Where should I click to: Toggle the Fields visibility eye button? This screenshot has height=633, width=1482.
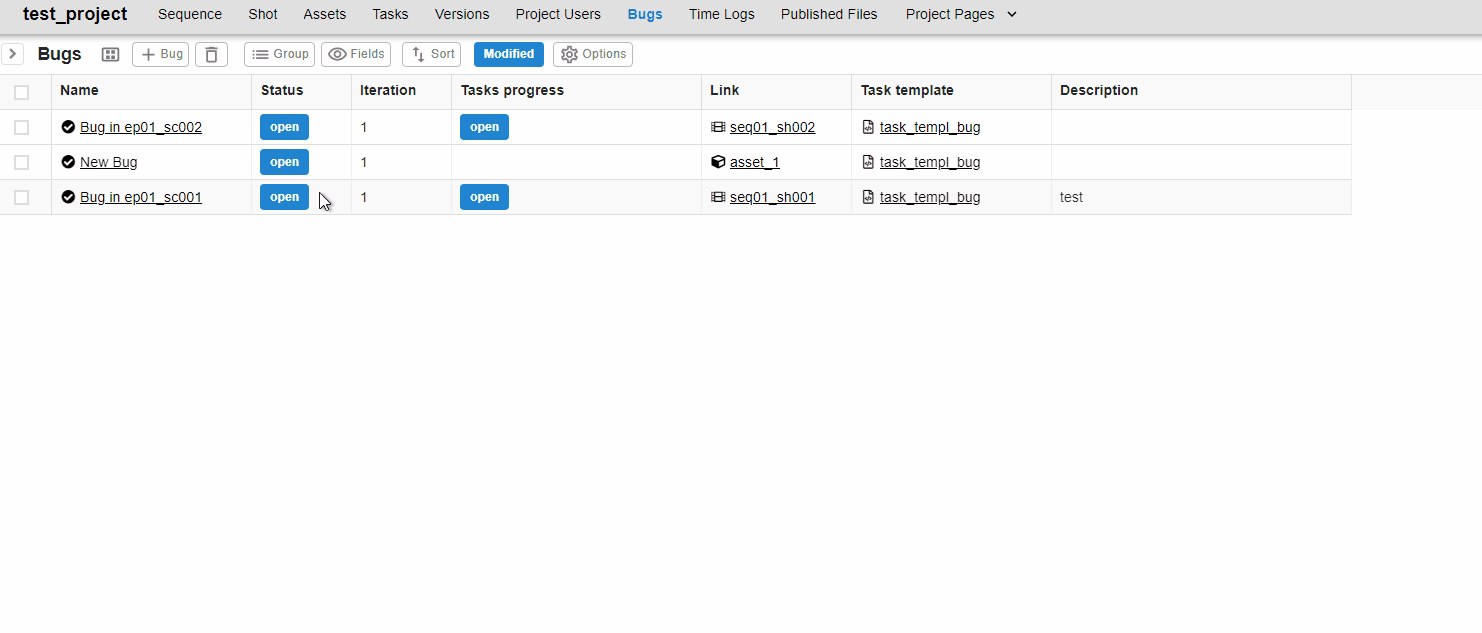356,54
